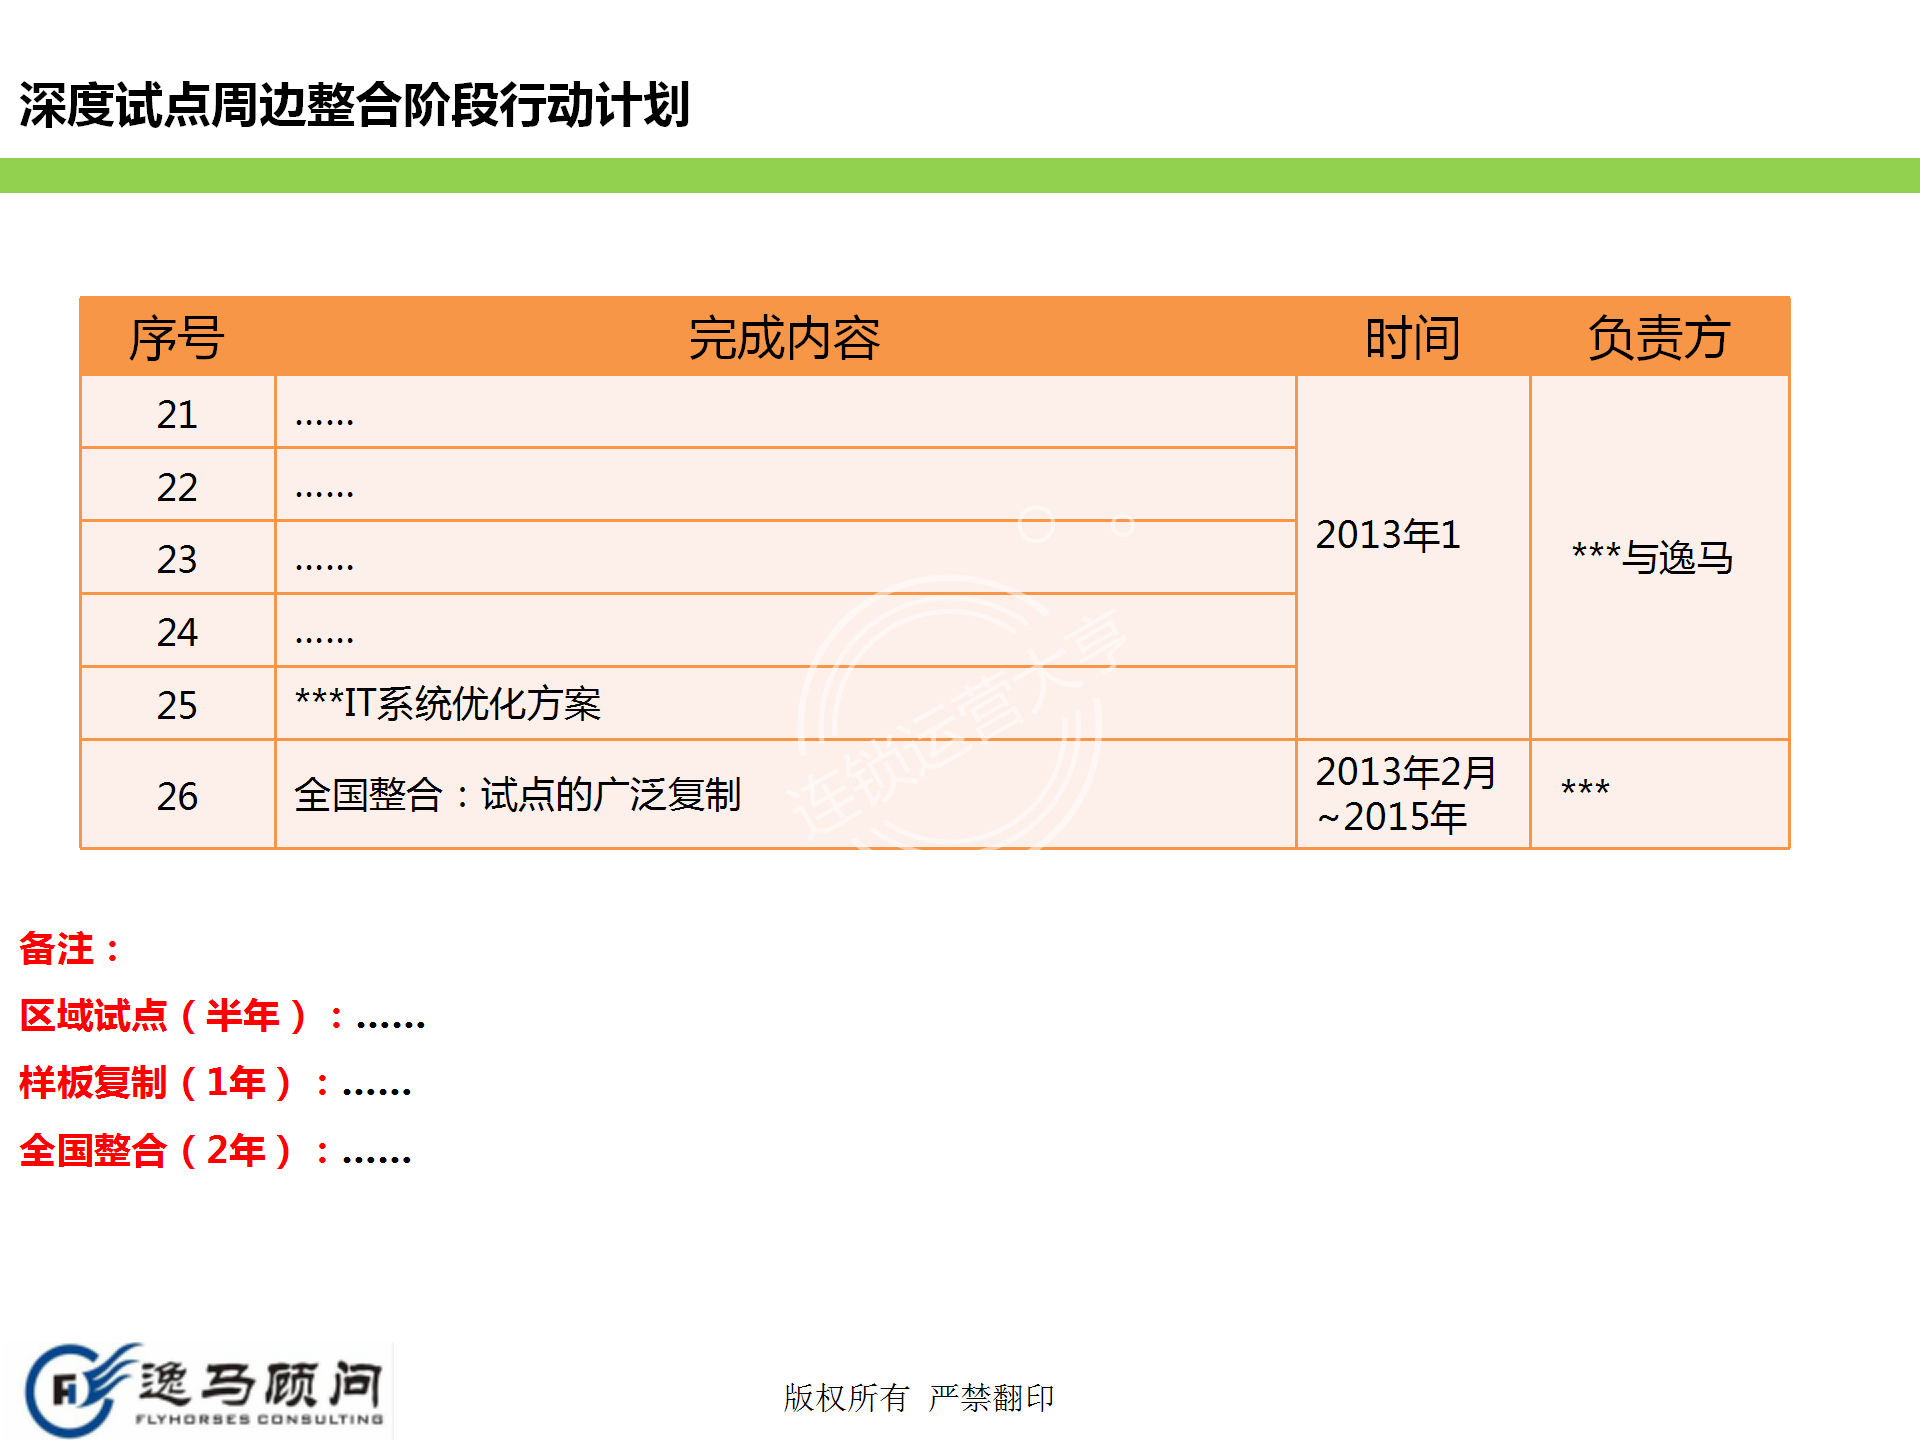Select the 2013年1 time cell
Viewport: 1920px width, 1440px height.
coord(1388,535)
